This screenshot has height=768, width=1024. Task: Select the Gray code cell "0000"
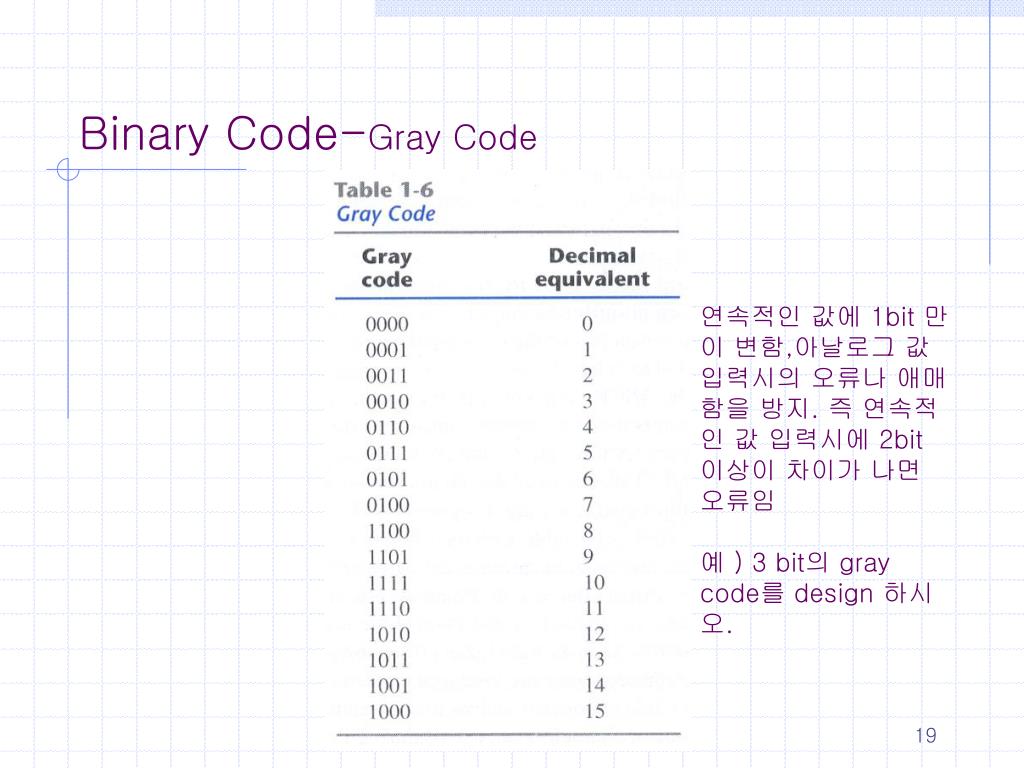pyautogui.click(x=387, y=324)
